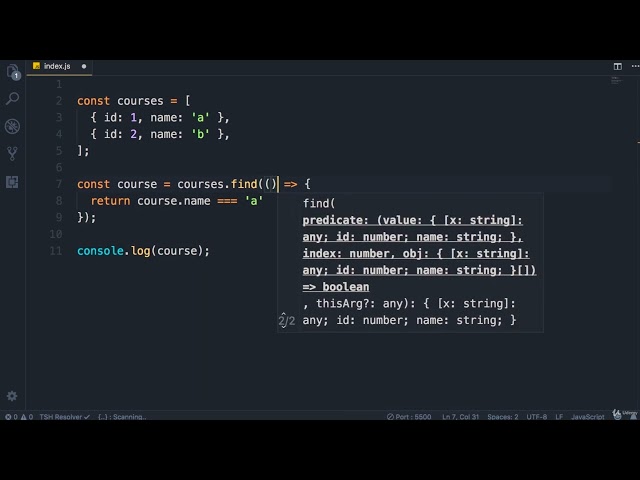Open the Search magnifier in activity bar
The image size is (640, 480).
pyautogui.click(x=13, y=98)
